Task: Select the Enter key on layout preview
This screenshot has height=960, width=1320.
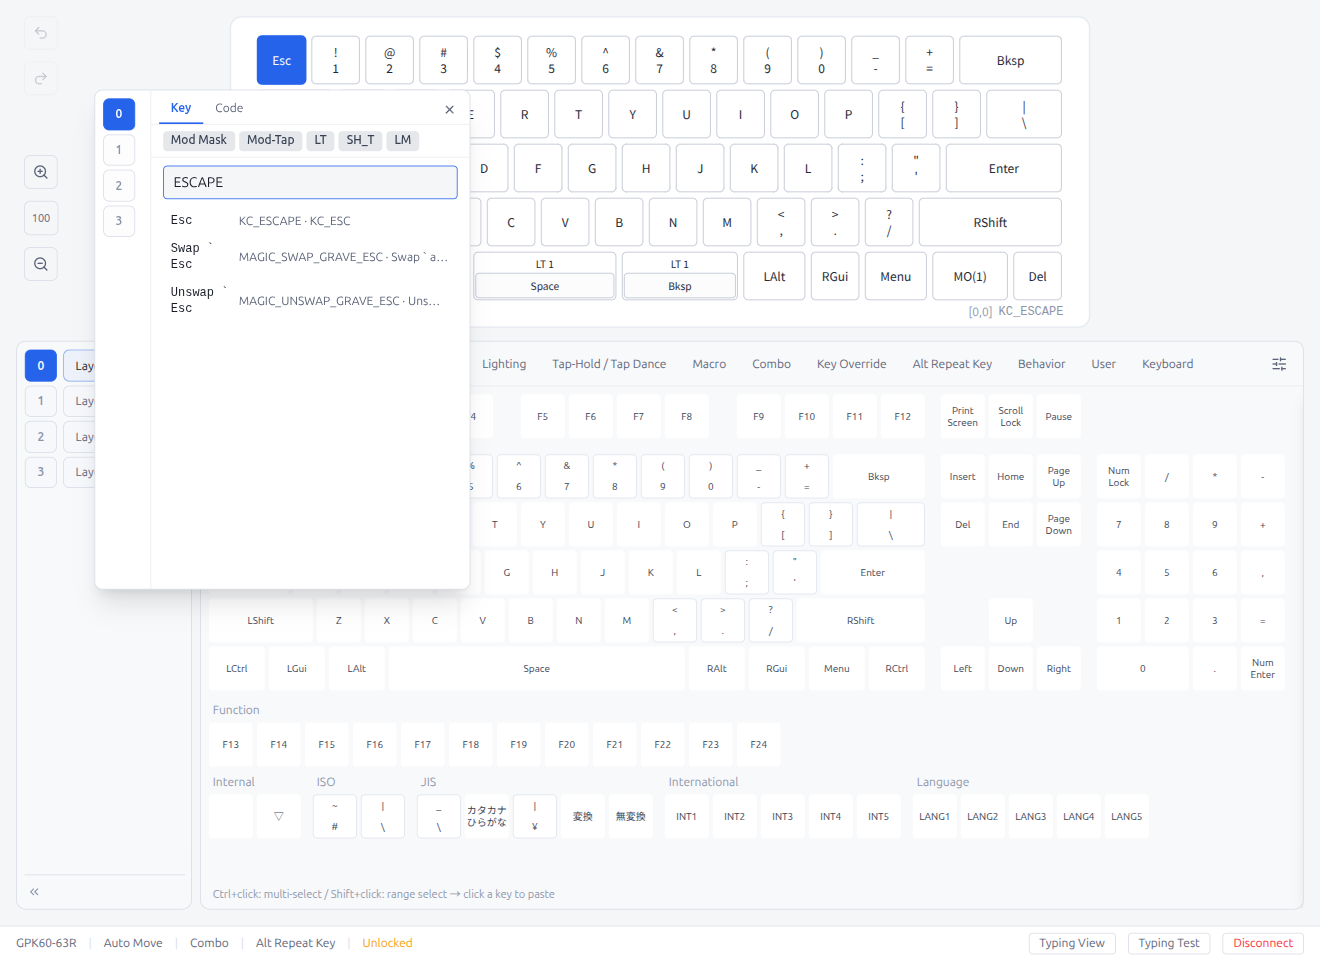Action: point(1003,169)
